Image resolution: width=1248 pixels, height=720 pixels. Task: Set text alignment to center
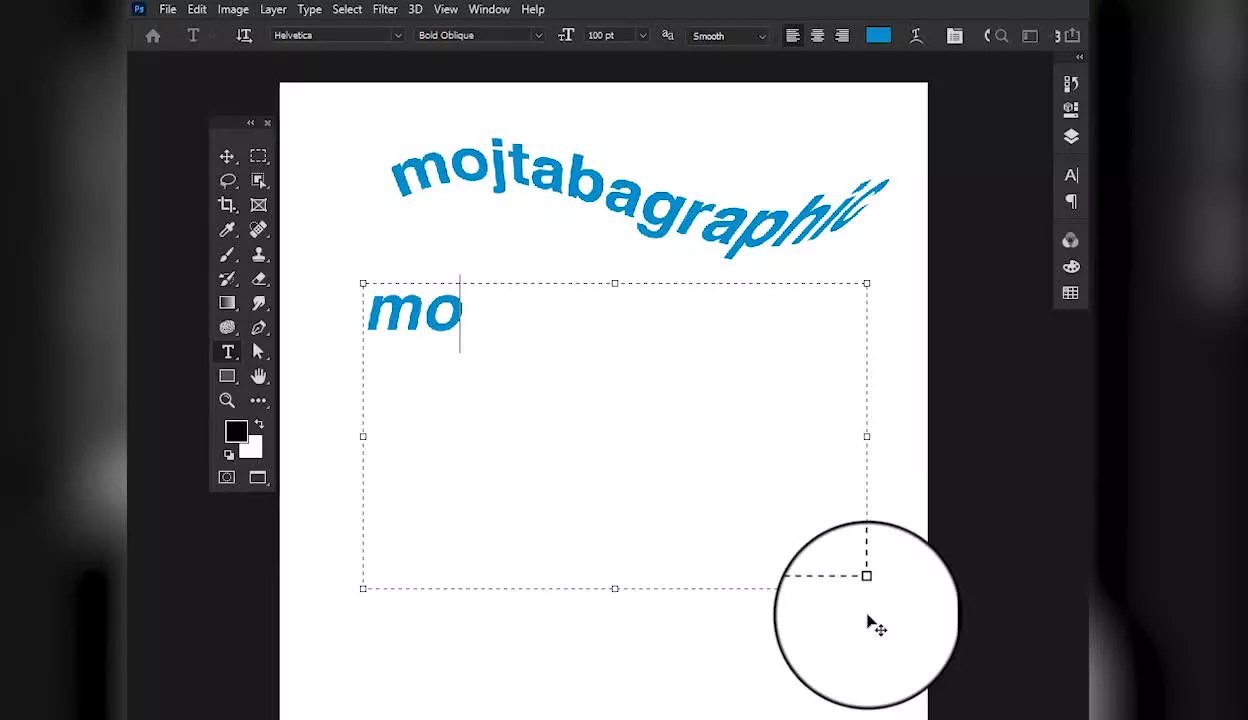coord(817,36)
